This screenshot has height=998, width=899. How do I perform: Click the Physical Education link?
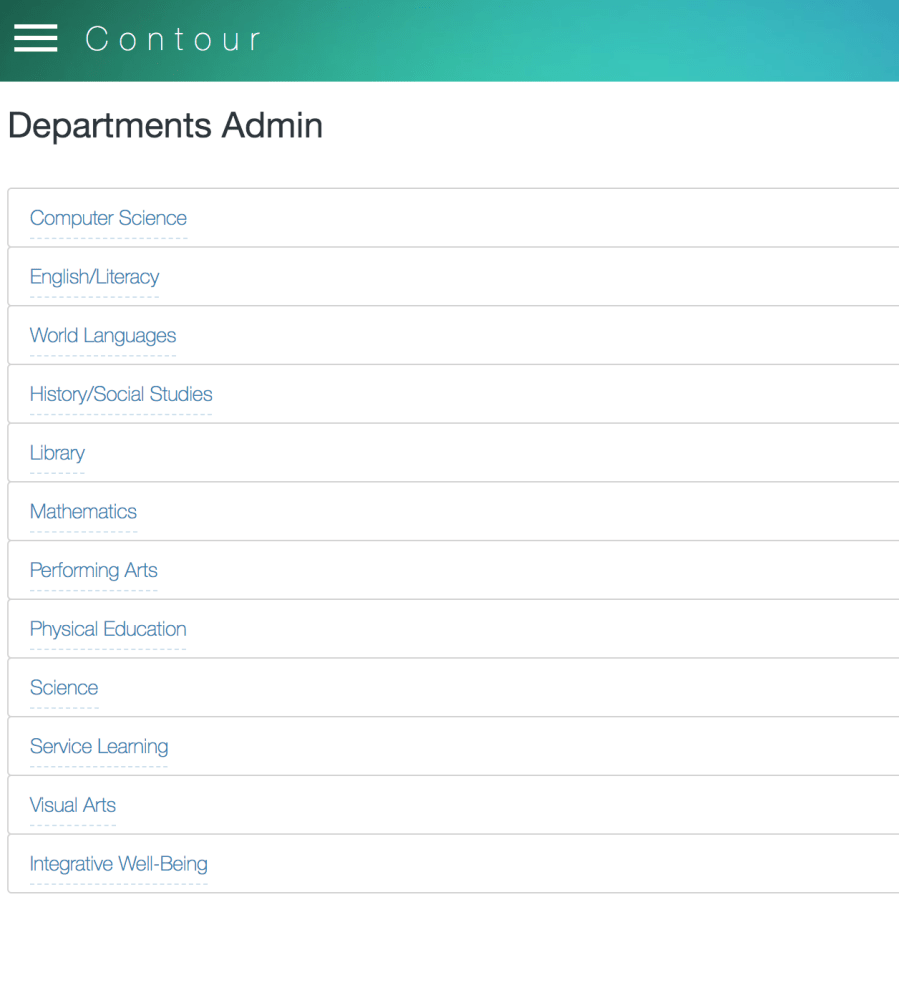108,629
